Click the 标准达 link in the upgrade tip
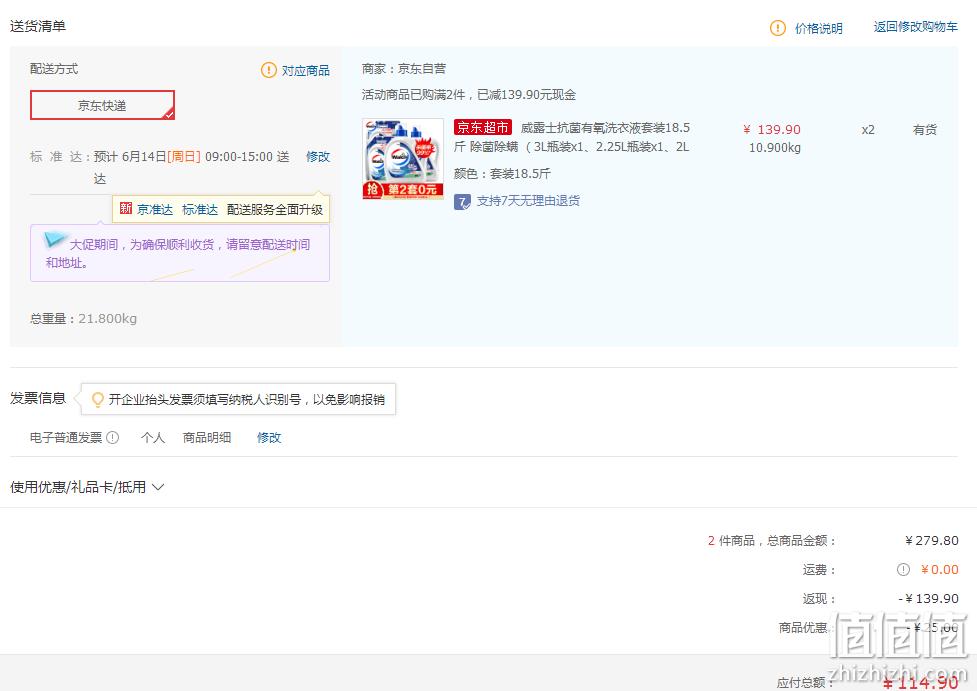The image size is (977, 691). point(200,209)
